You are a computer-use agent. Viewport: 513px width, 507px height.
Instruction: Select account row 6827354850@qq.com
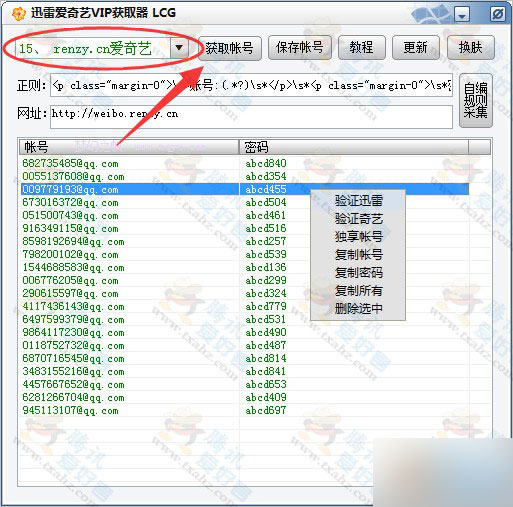pyautogui.click(x=70, y=164)
